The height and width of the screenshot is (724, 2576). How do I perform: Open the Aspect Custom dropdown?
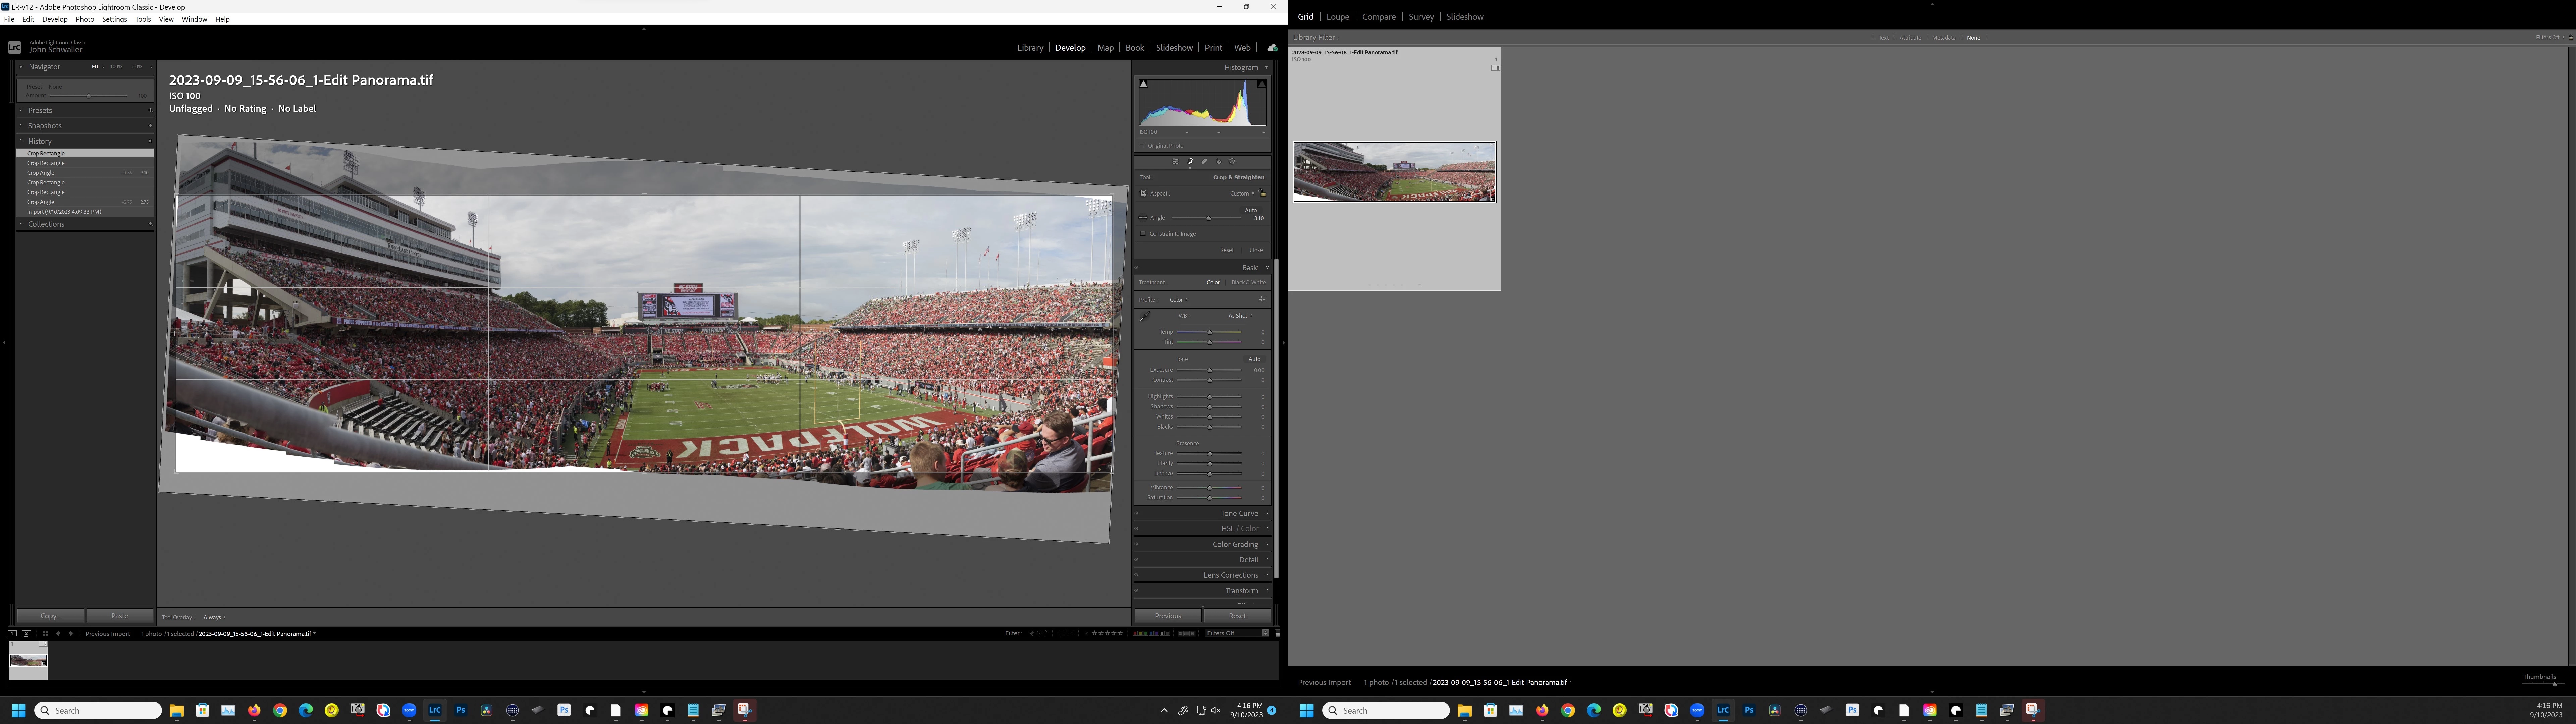pyautogui.click(x=1241, y=194)
